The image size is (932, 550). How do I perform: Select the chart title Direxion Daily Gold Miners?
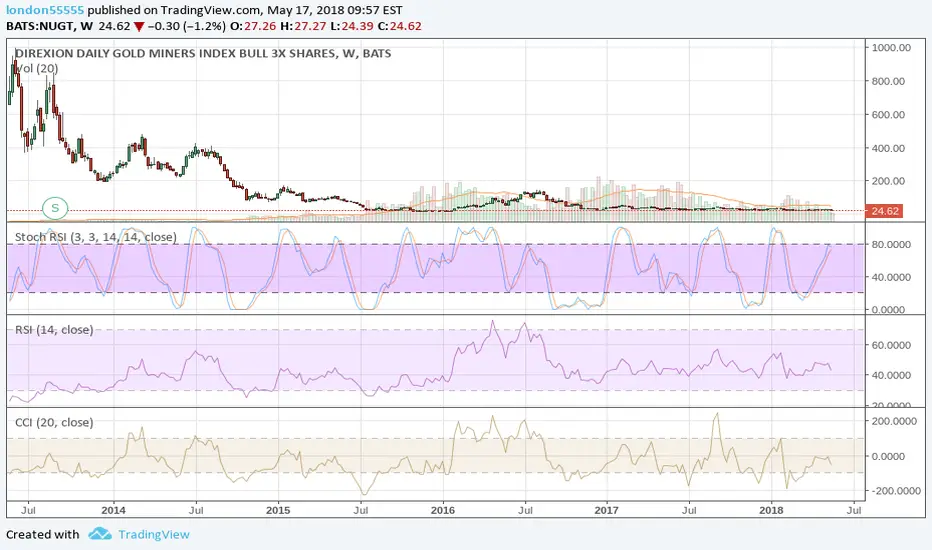click(203, 54)
